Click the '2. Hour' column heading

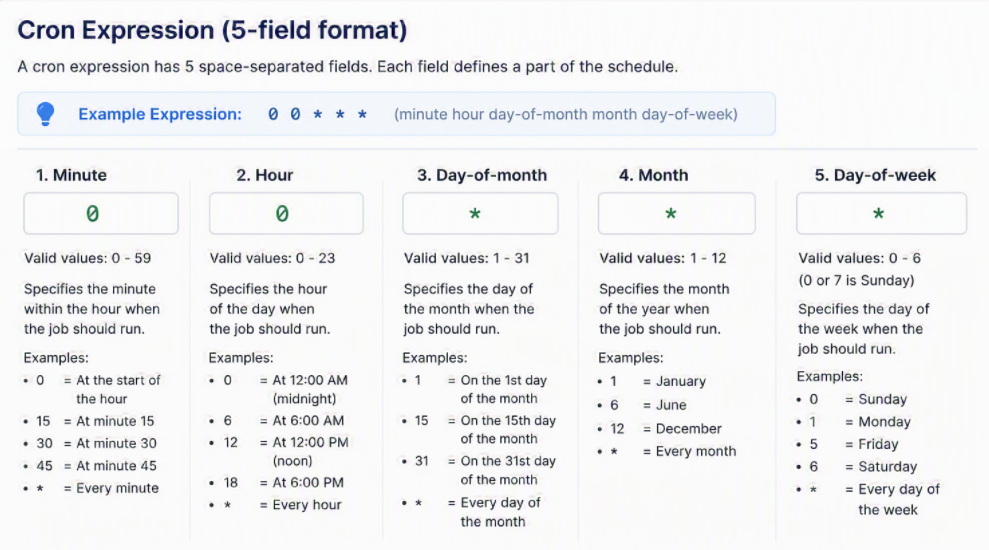pyautogui.click(x=265, y=175)
